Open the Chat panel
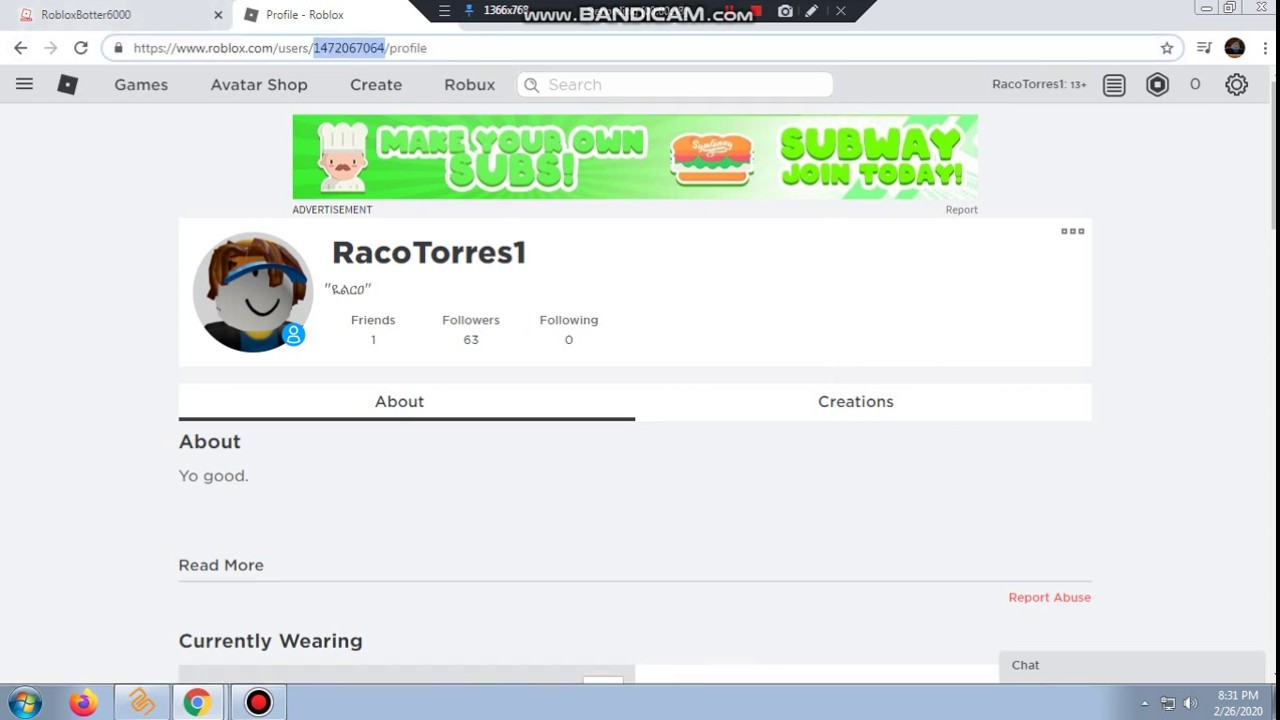Image resolution: width=1280 pixels, height=720 pixels. [x=1132, y=666]
